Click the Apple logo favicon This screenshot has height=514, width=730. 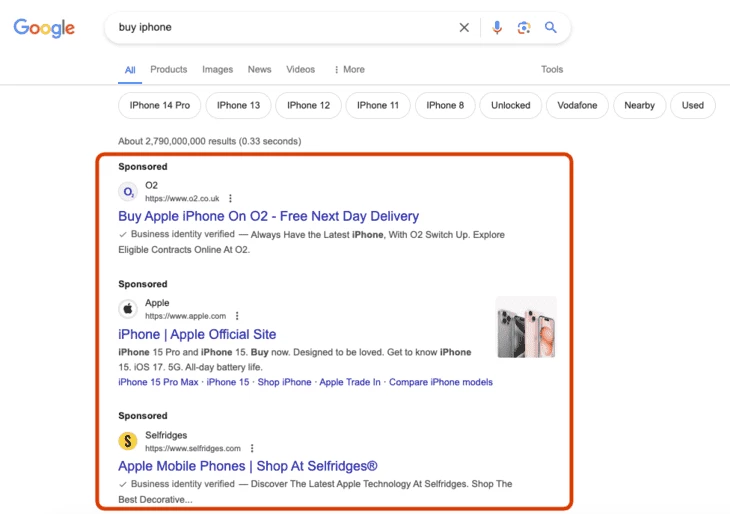point(128,309)
